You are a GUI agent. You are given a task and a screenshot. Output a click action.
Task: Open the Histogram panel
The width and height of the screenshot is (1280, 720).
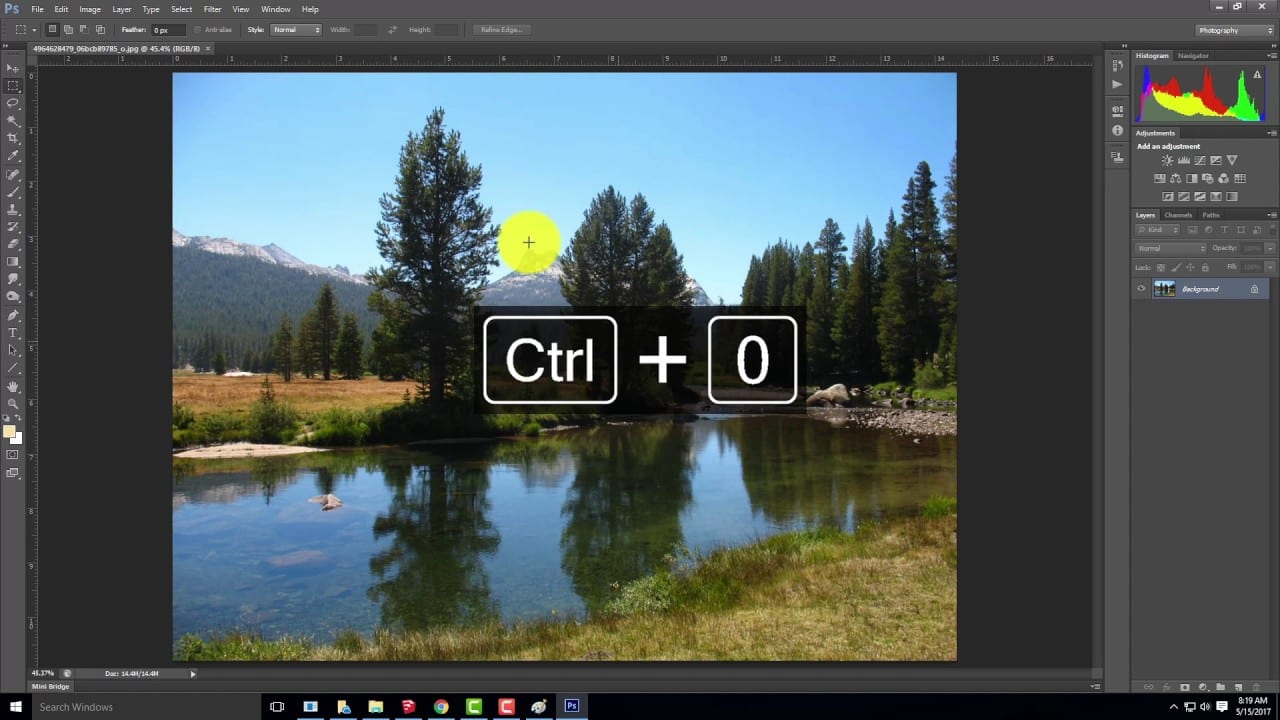tap(1150, 55)
